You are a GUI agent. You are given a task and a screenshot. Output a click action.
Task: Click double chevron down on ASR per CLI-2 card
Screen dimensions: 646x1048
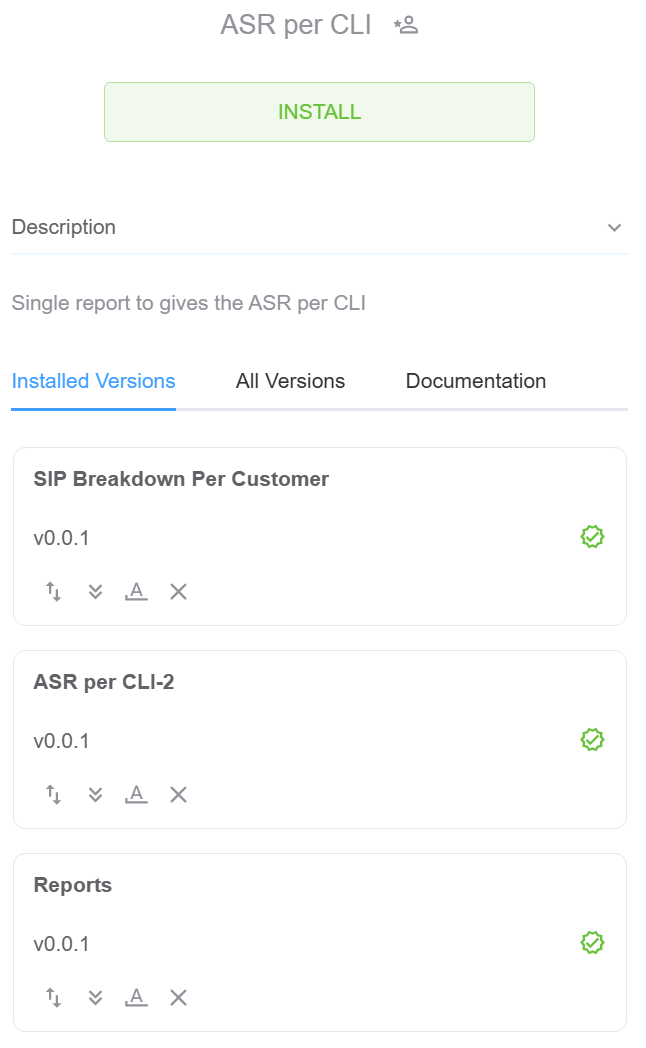(x=96, y=795)
